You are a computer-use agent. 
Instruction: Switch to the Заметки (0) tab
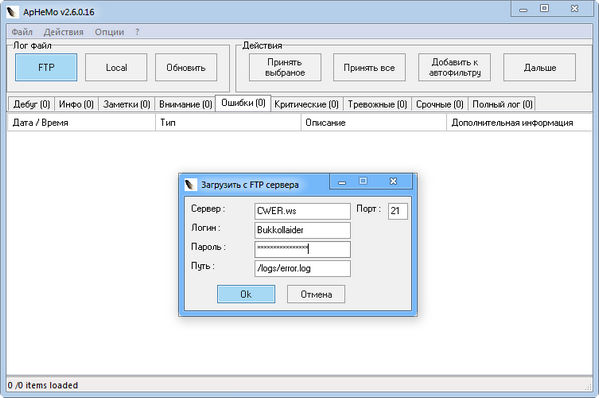point(126,104)
